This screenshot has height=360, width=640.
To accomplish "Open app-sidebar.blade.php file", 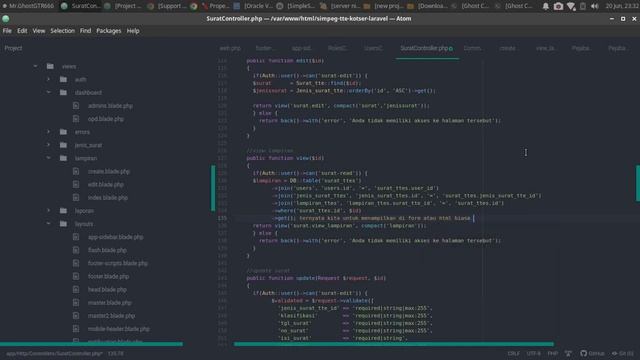I will coord(116,237).
